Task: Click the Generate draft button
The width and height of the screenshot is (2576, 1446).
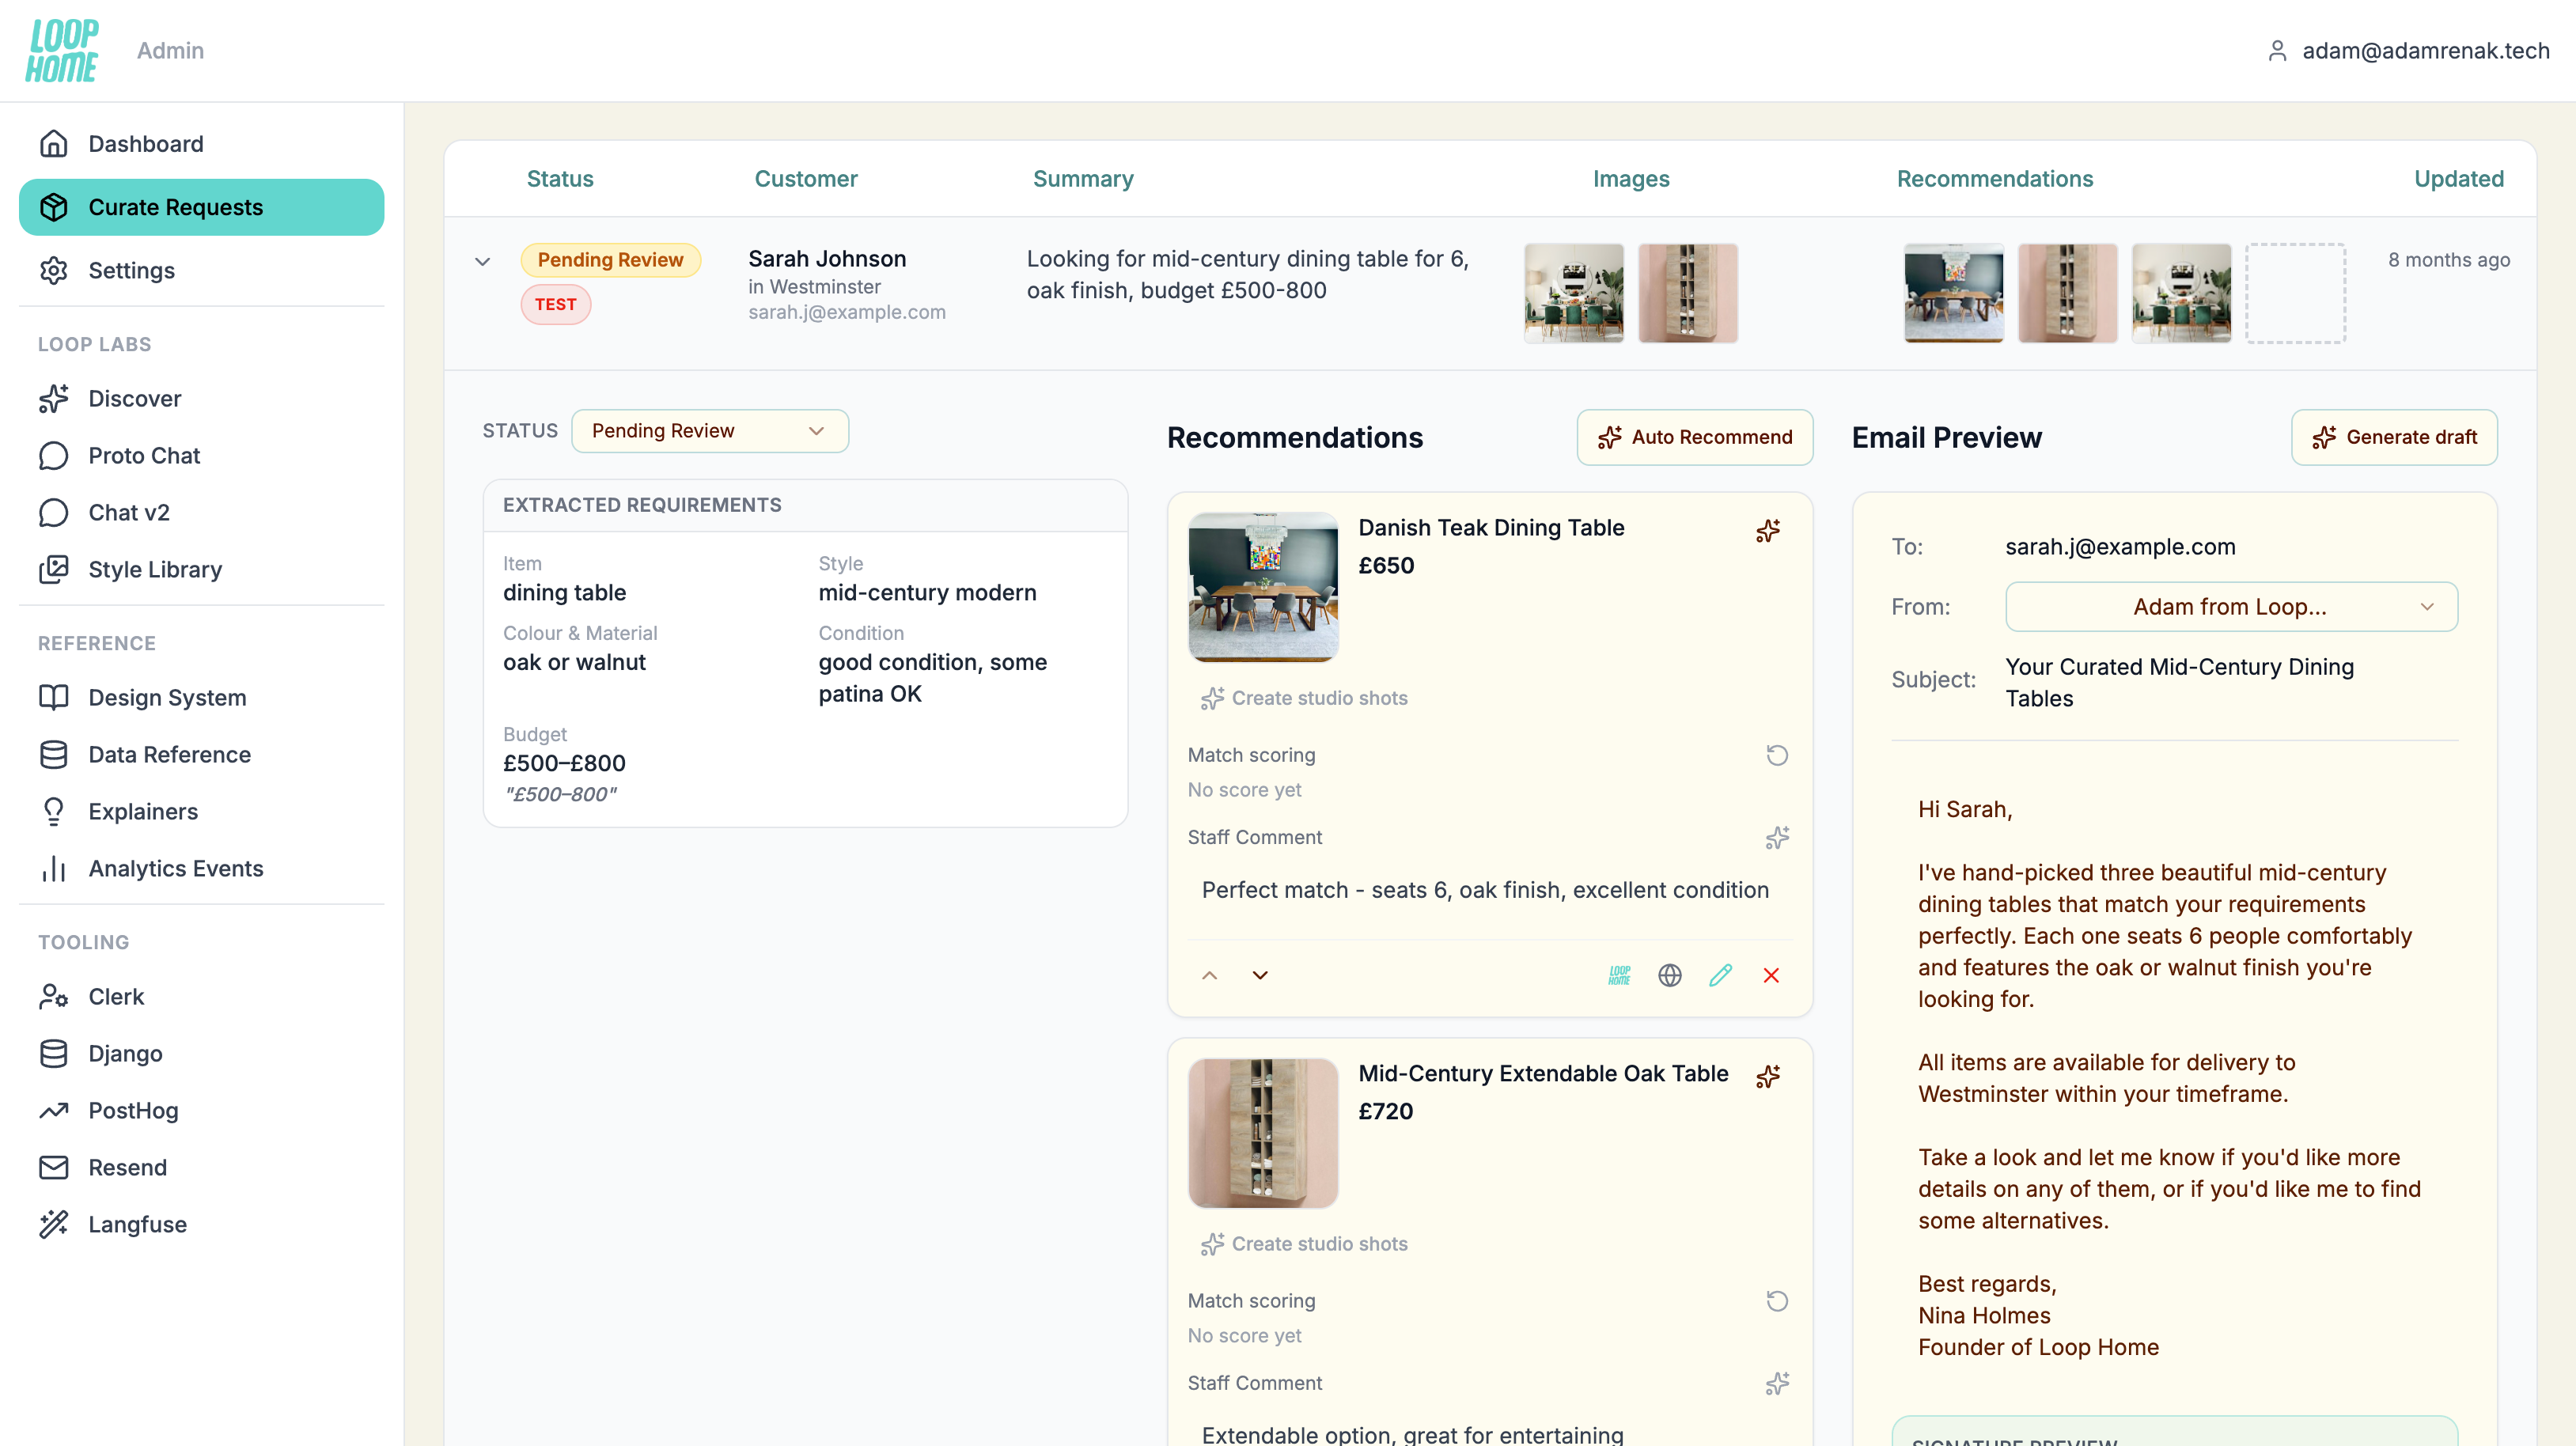Action: 2394,437
